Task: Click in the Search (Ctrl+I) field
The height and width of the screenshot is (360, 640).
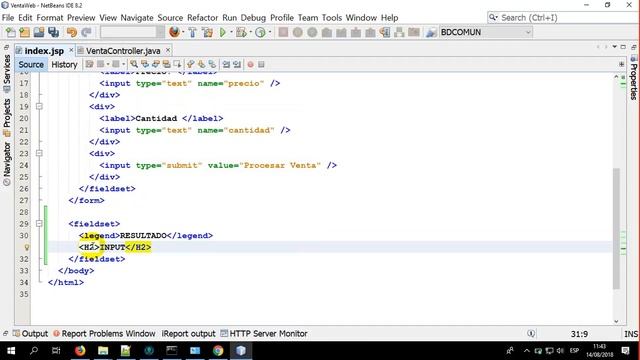Action: click(563, 18)
